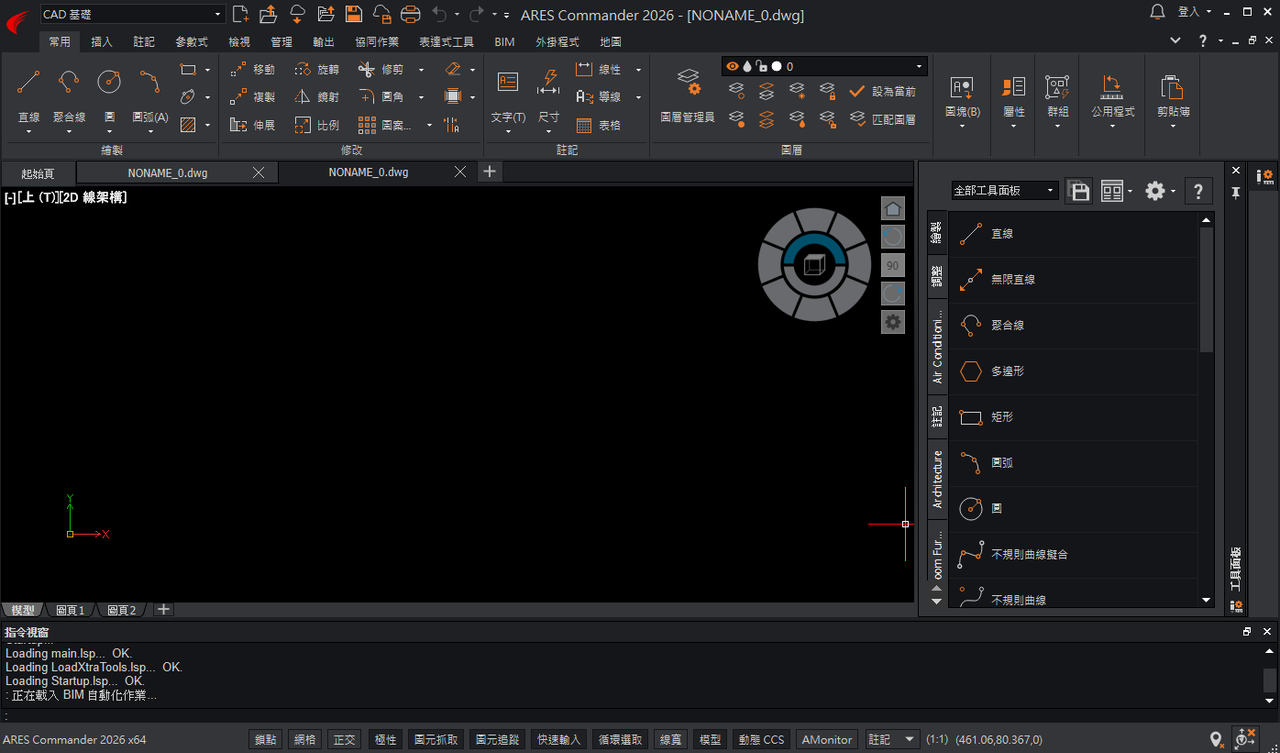1280x753 pixels.
Task: Toggle 正交 ortho mode
Action: (x=344, y=740)
